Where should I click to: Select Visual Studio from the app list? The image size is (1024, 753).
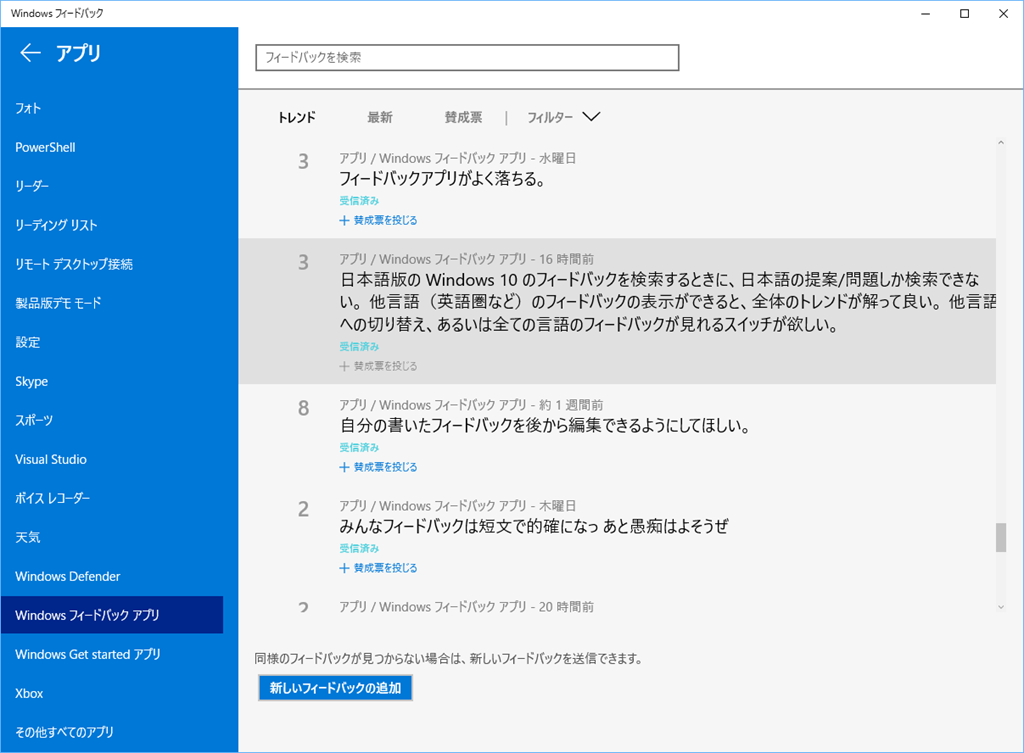point(51,459)
